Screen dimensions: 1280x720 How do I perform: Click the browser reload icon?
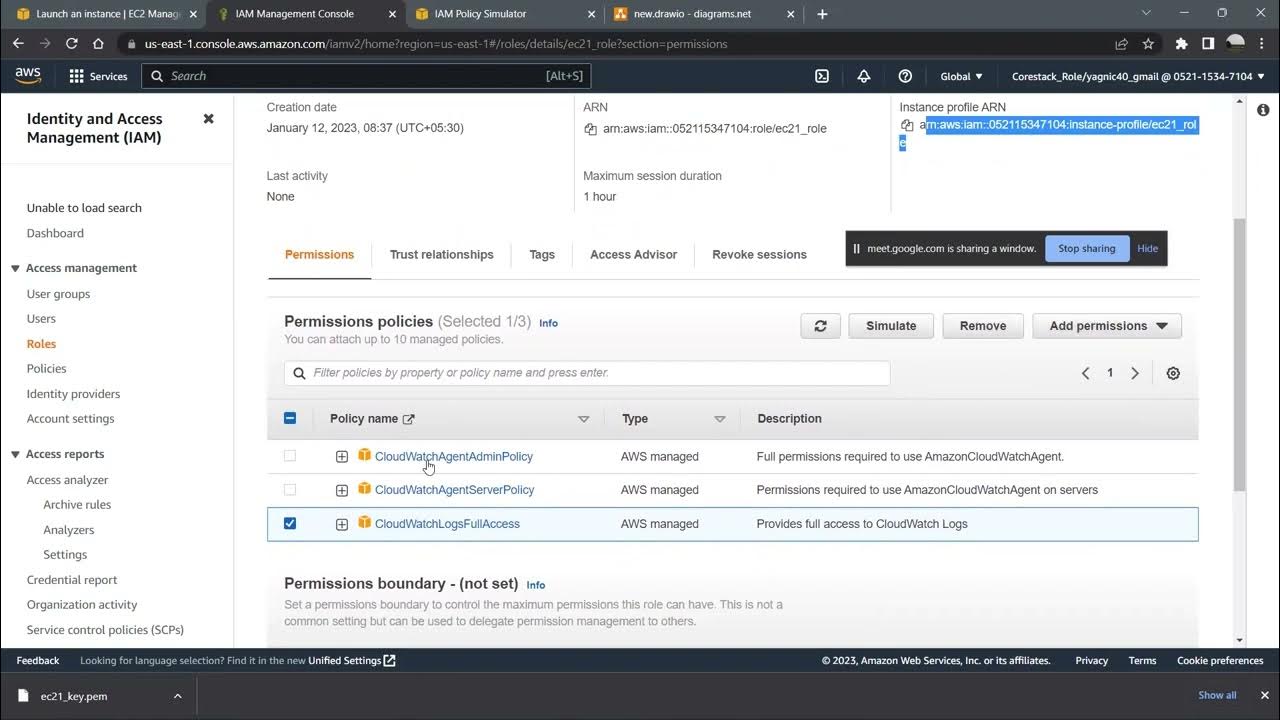(71, 44)
